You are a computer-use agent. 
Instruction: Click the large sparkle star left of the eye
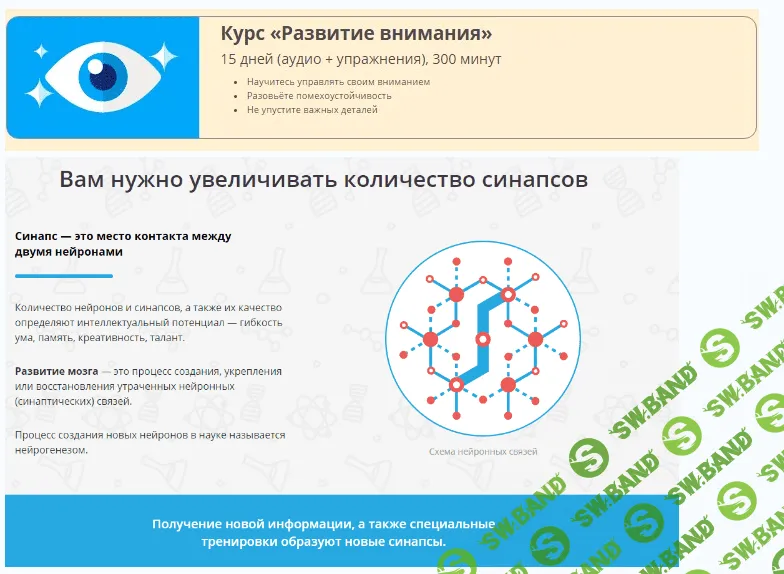point(39,93)
